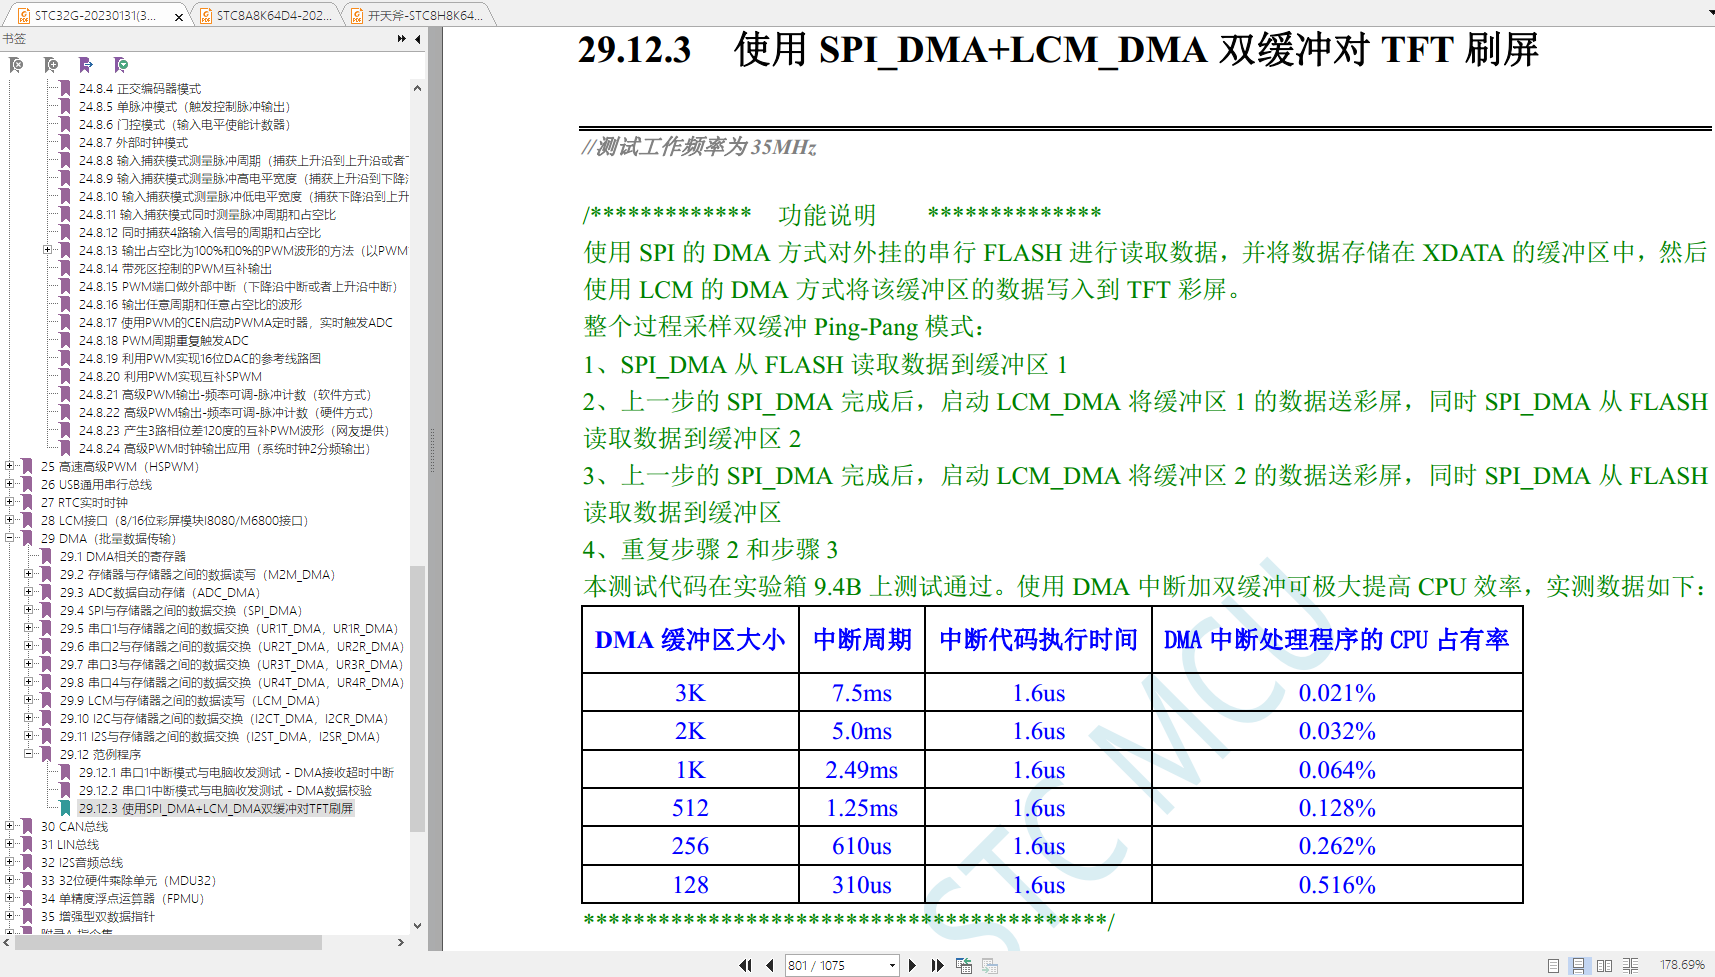Click table header DMA 缓冲区大小
The image size is (1715, 977).
point(690,639)
